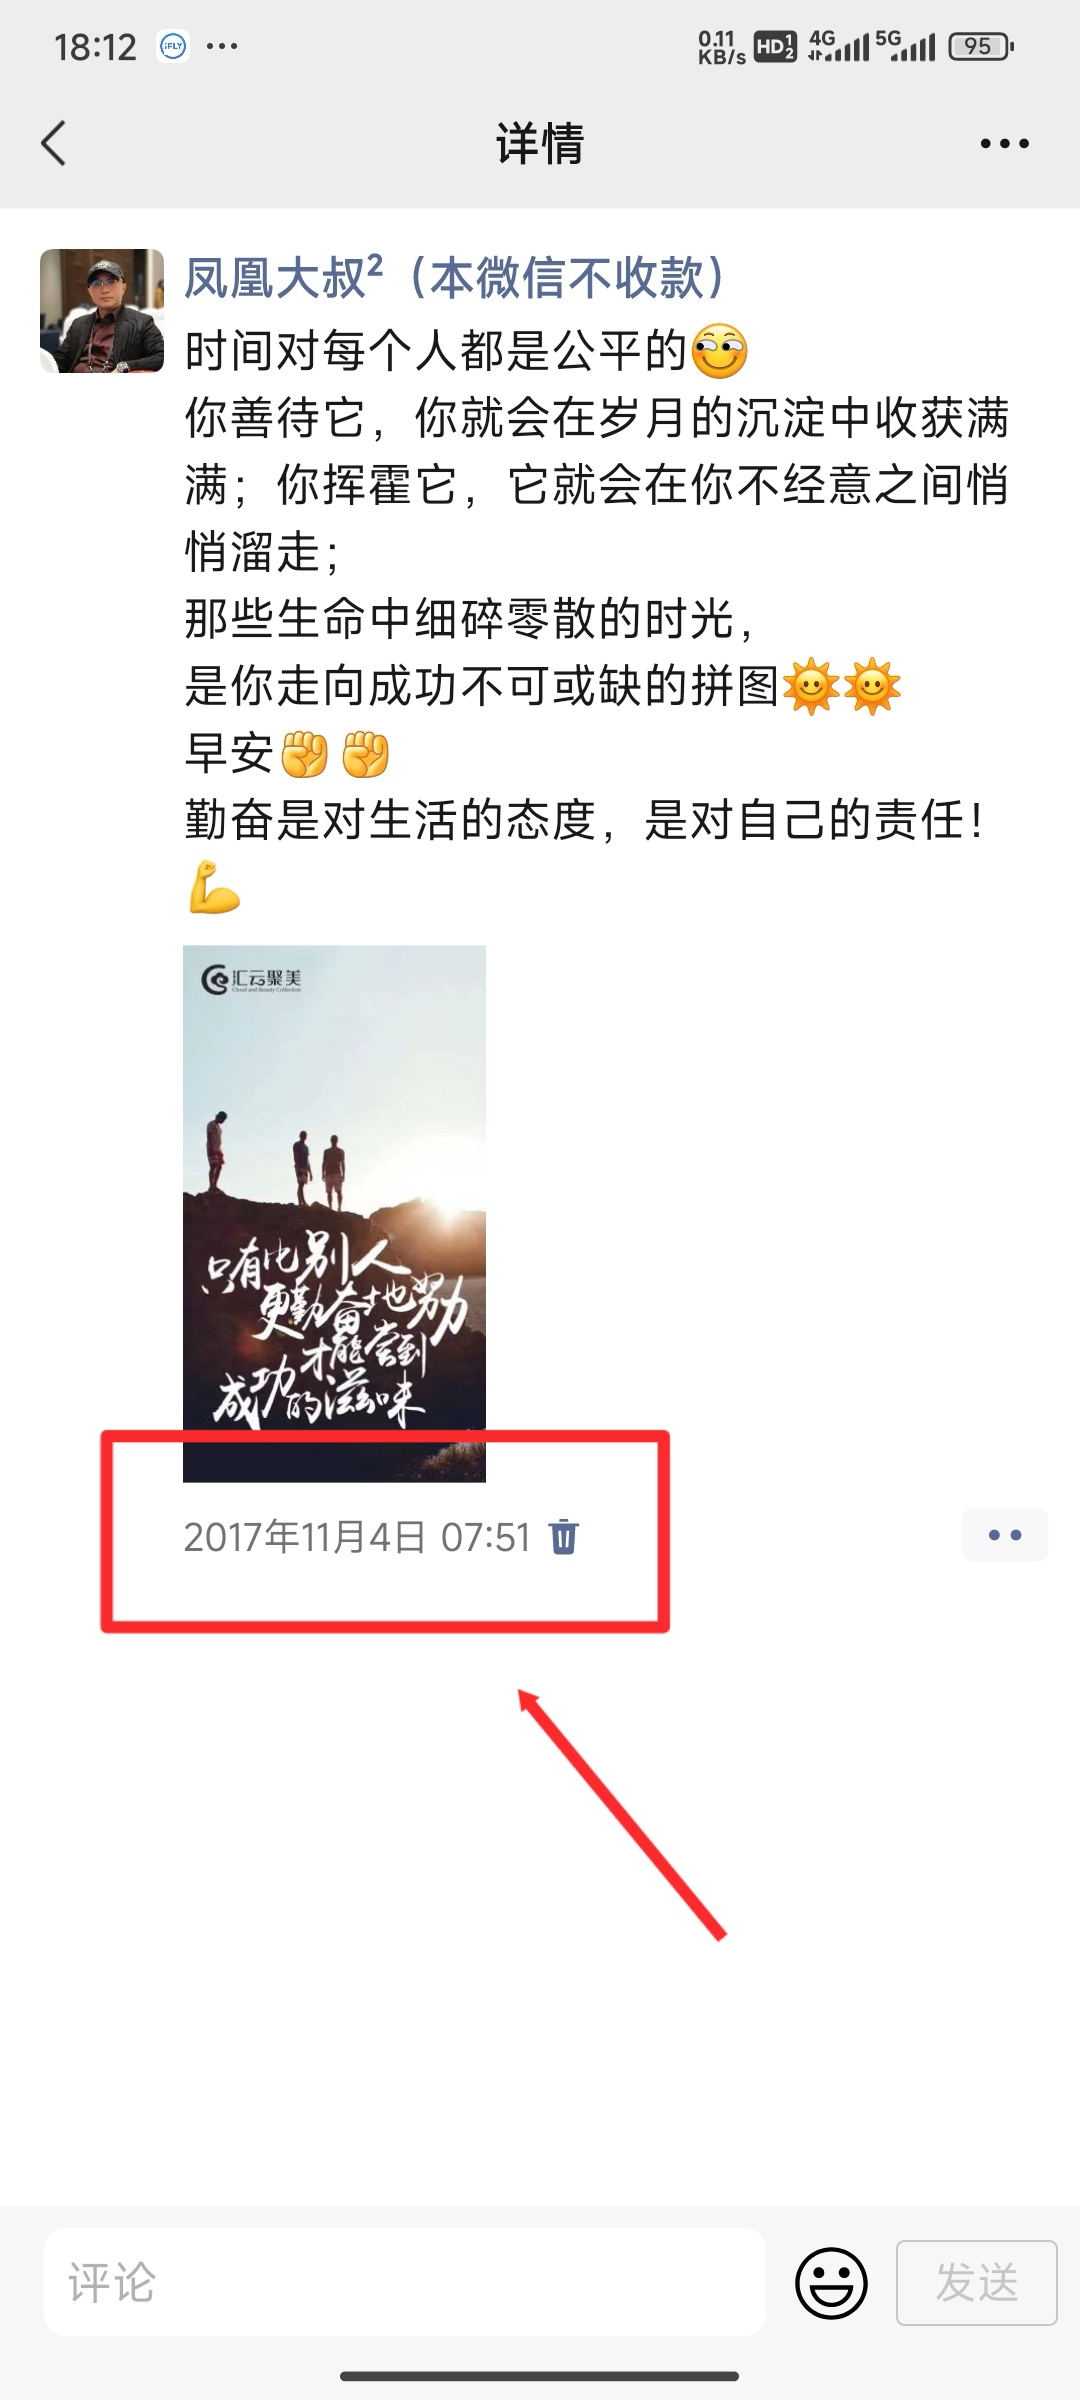Viewport: 1080px width, 2400px height.
Task: Tap the bottom home gesture bar
Action: point(540,2376)
